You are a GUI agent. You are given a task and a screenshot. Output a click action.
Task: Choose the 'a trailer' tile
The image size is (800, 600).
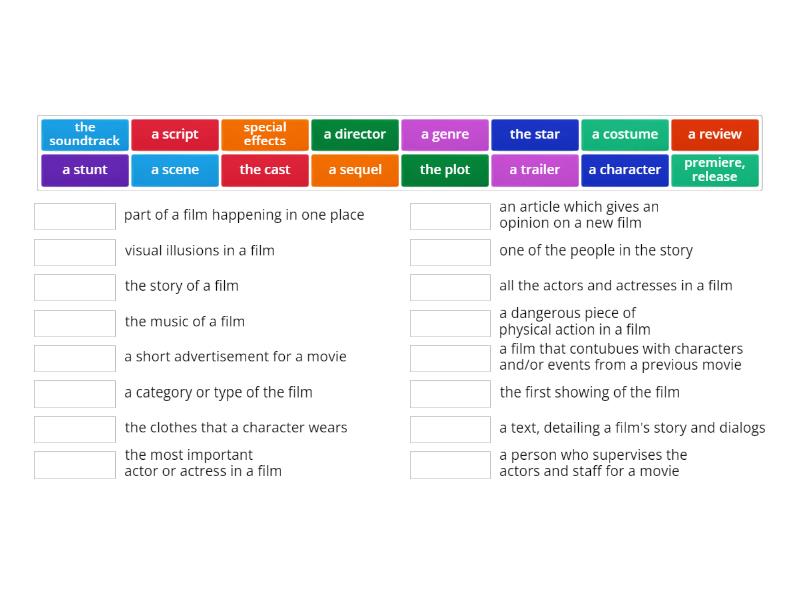click(534, 170)
